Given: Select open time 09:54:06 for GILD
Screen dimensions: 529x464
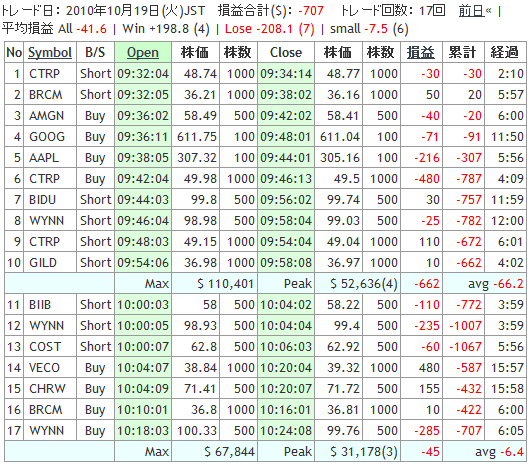Looking at the screenshot, I should coord(143,263).
